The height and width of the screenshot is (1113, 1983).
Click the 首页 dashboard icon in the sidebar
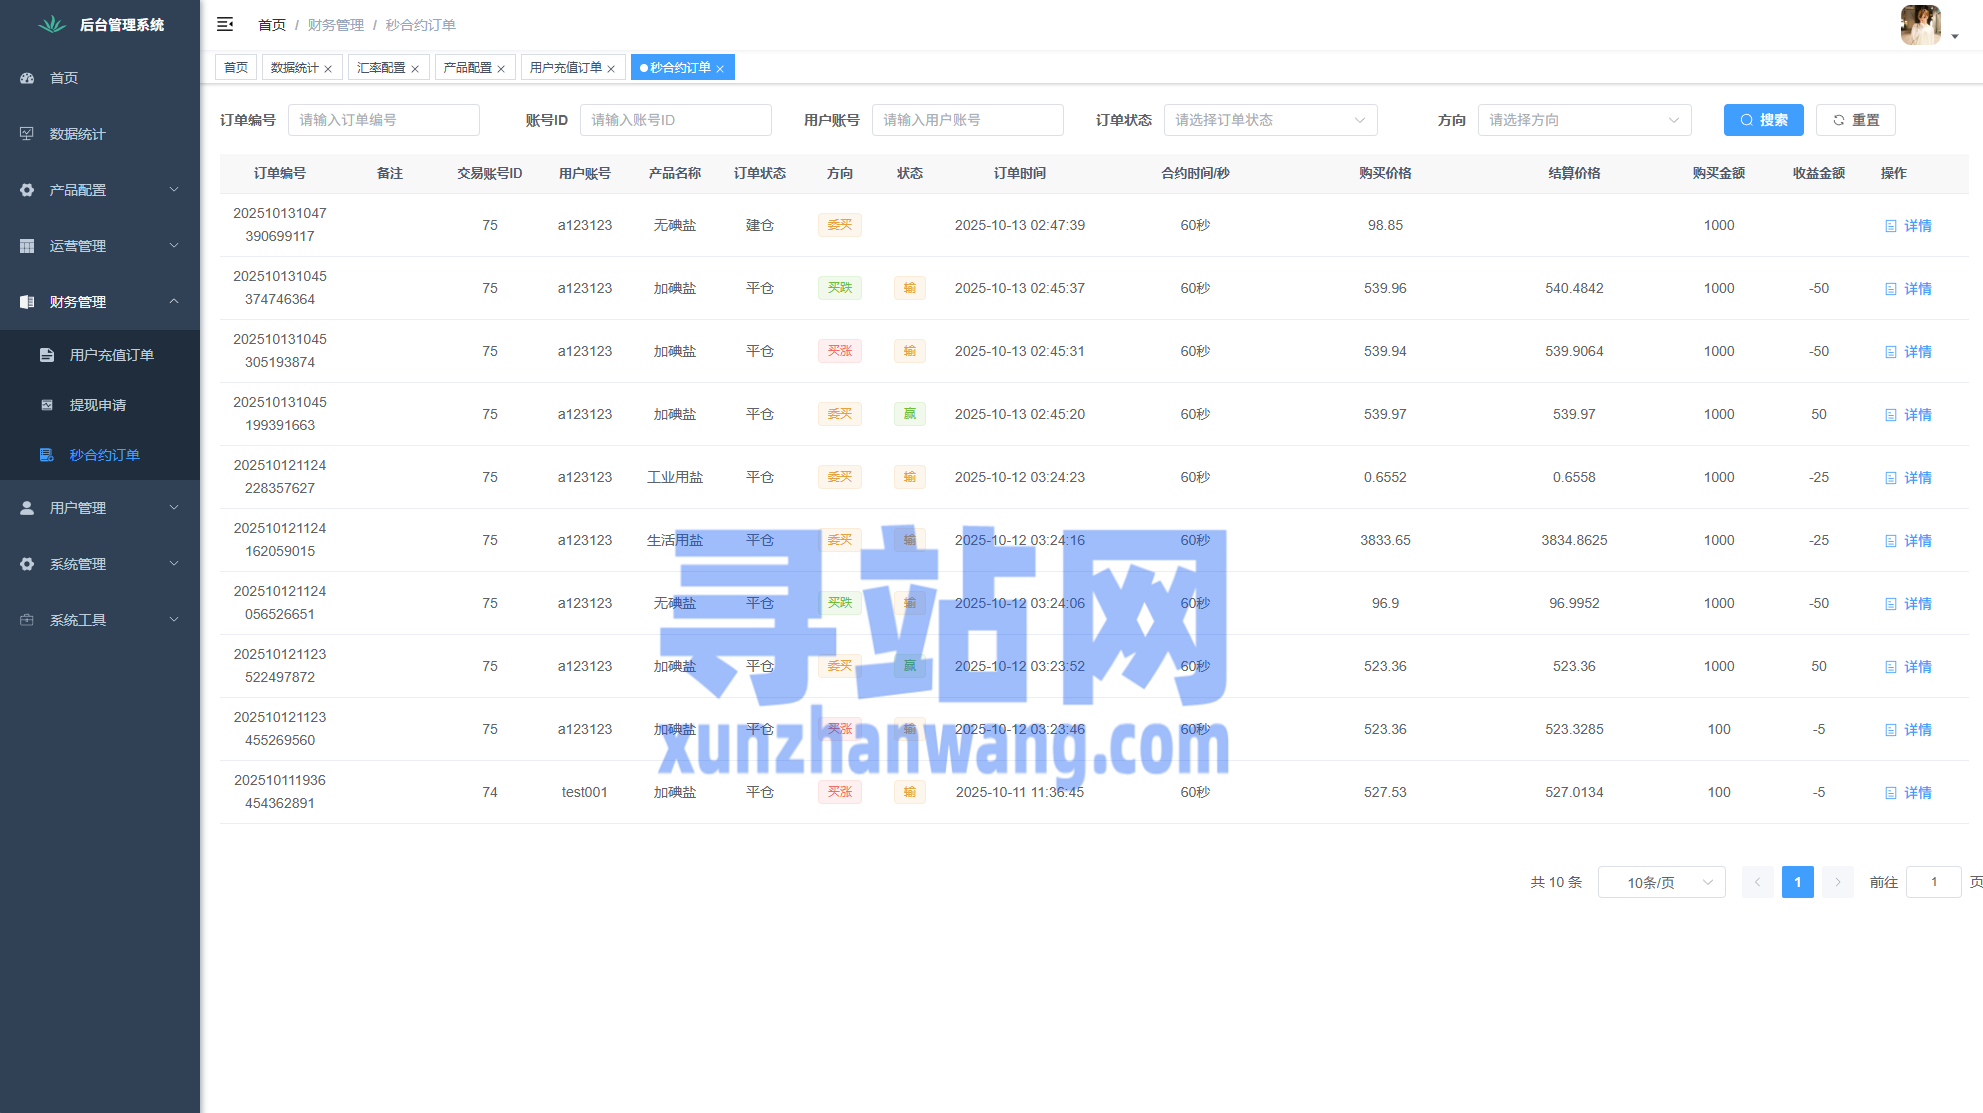coord(27,78)
